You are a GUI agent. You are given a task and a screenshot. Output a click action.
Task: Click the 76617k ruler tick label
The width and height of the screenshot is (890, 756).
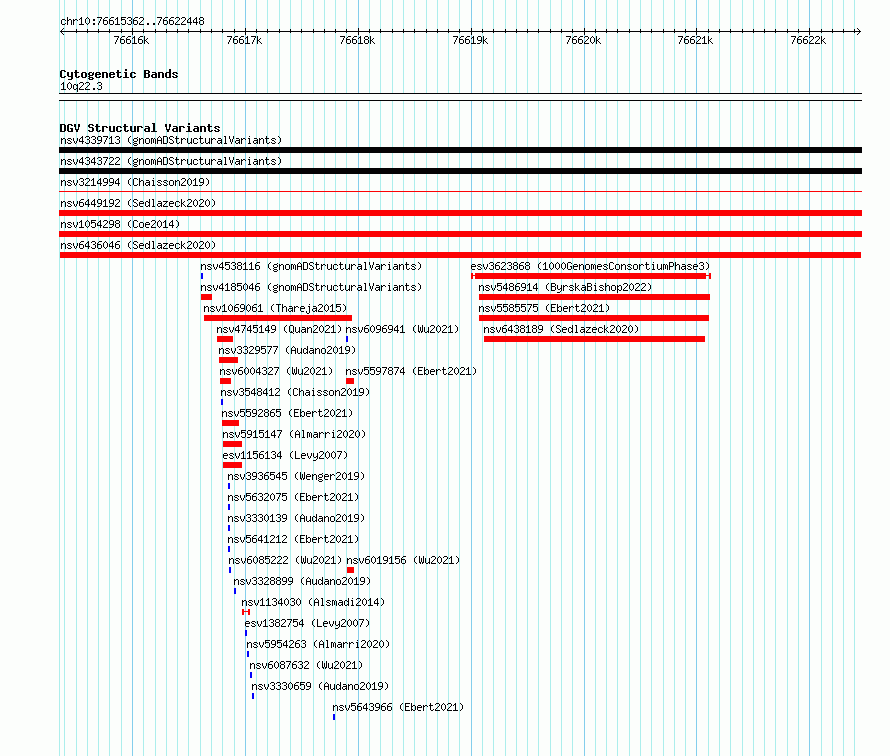[x=244, y=40]
